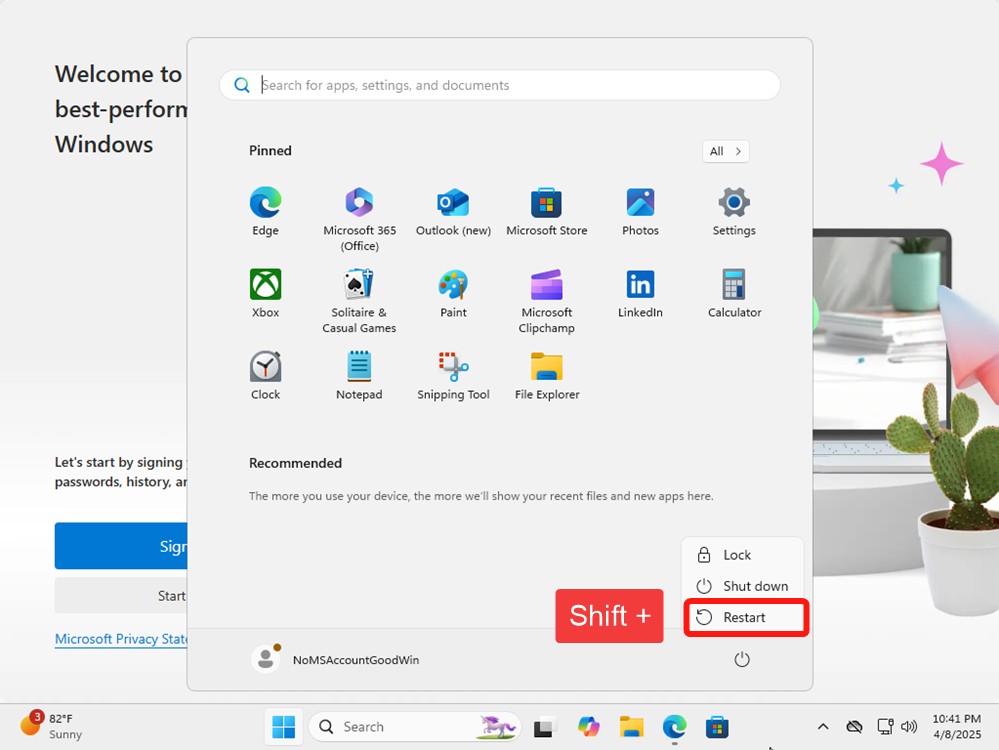Open the network status tray icon
The height and width of the screenshot is (750, 999).
click(885, 726)
